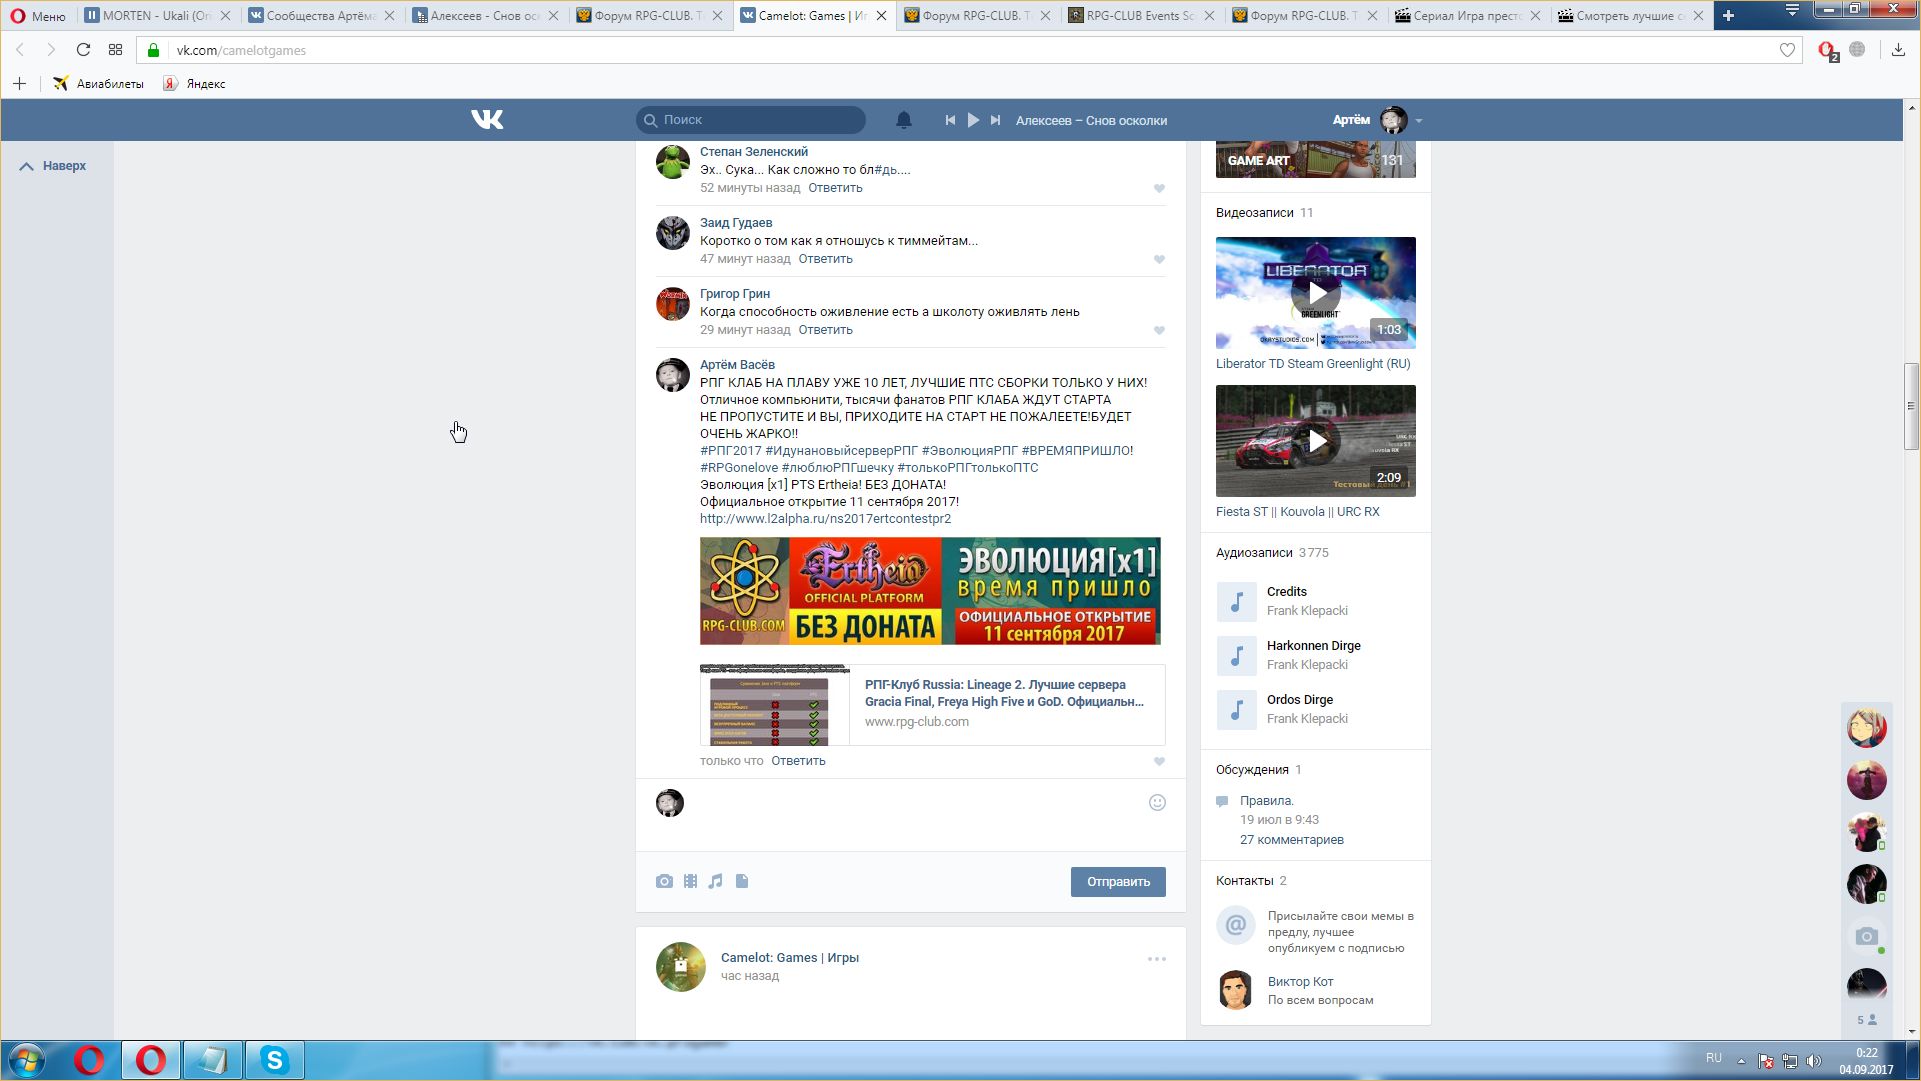The height and width of the screenshot is (1081, 1921).
Task: Play the Harkonnen Dirge audio track
Action: [1237, 656]
